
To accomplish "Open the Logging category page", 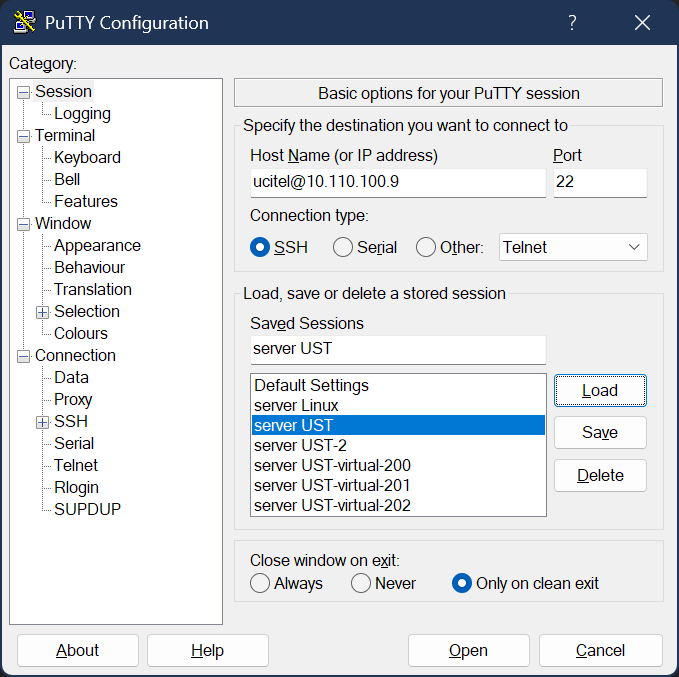I will 82,114.
